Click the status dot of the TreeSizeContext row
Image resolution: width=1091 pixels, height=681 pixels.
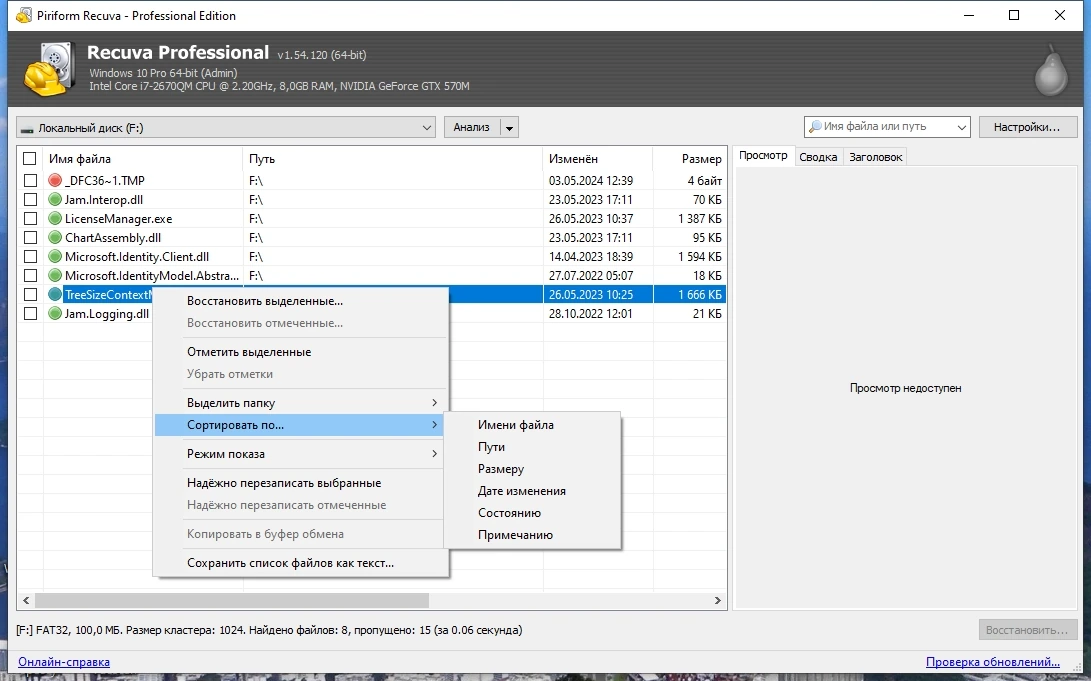coord(55,294)
